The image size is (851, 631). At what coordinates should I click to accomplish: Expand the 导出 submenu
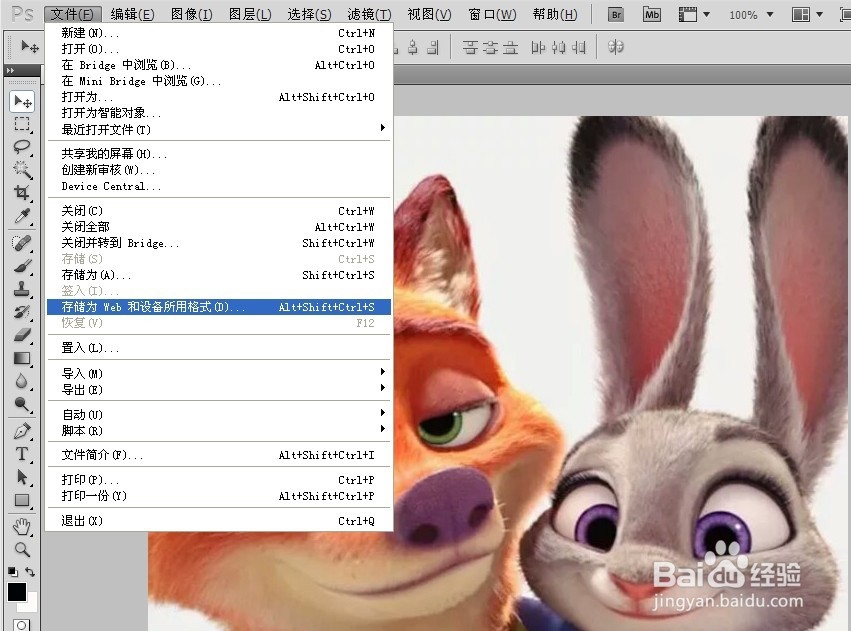pos(218,390)
